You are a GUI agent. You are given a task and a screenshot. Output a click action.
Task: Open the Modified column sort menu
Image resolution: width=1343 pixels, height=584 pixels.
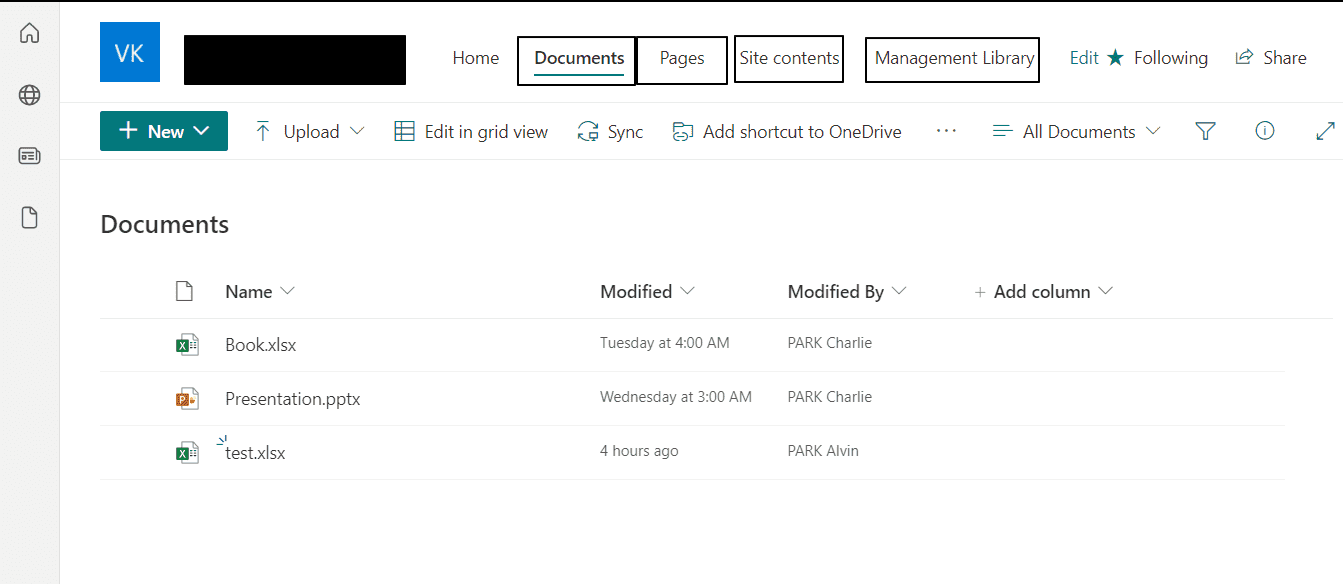[x=647, y=292]
